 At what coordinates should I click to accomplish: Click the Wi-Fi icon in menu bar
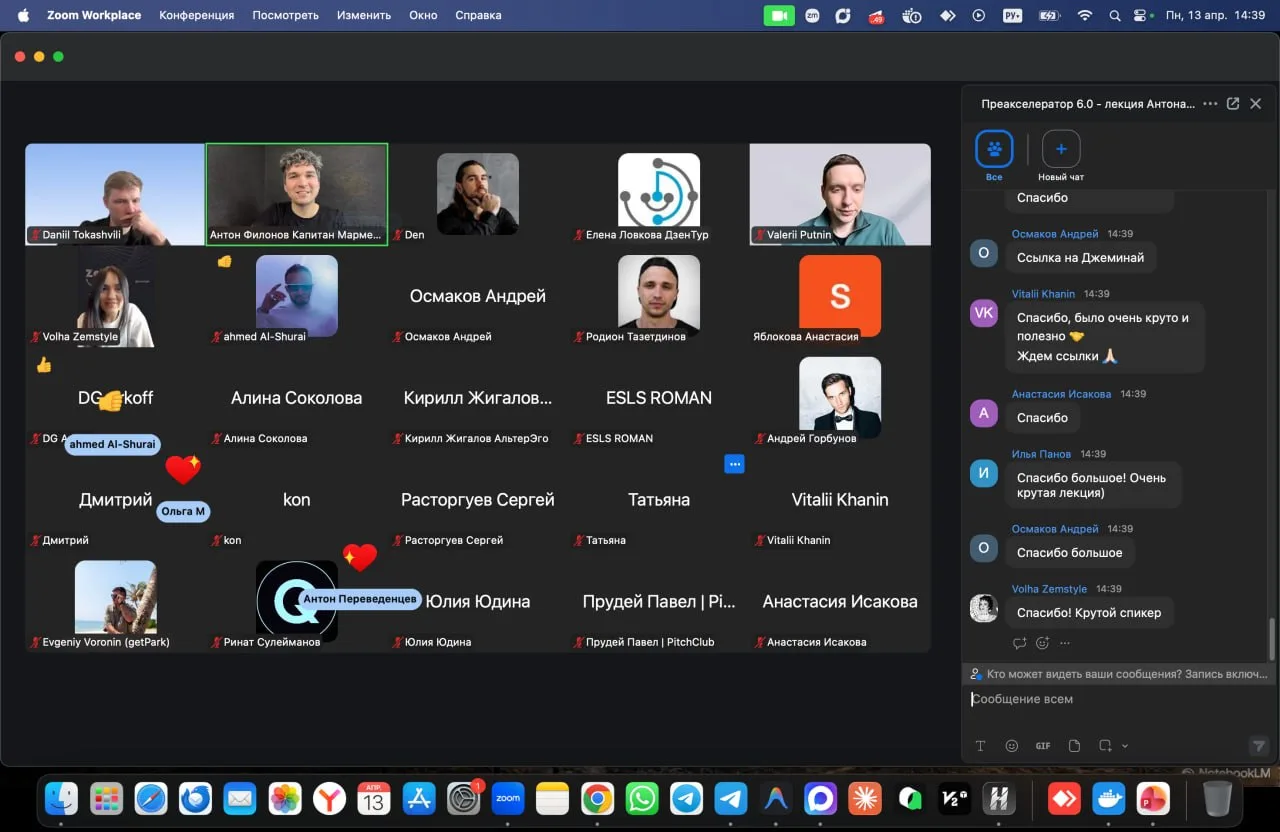1085,15
